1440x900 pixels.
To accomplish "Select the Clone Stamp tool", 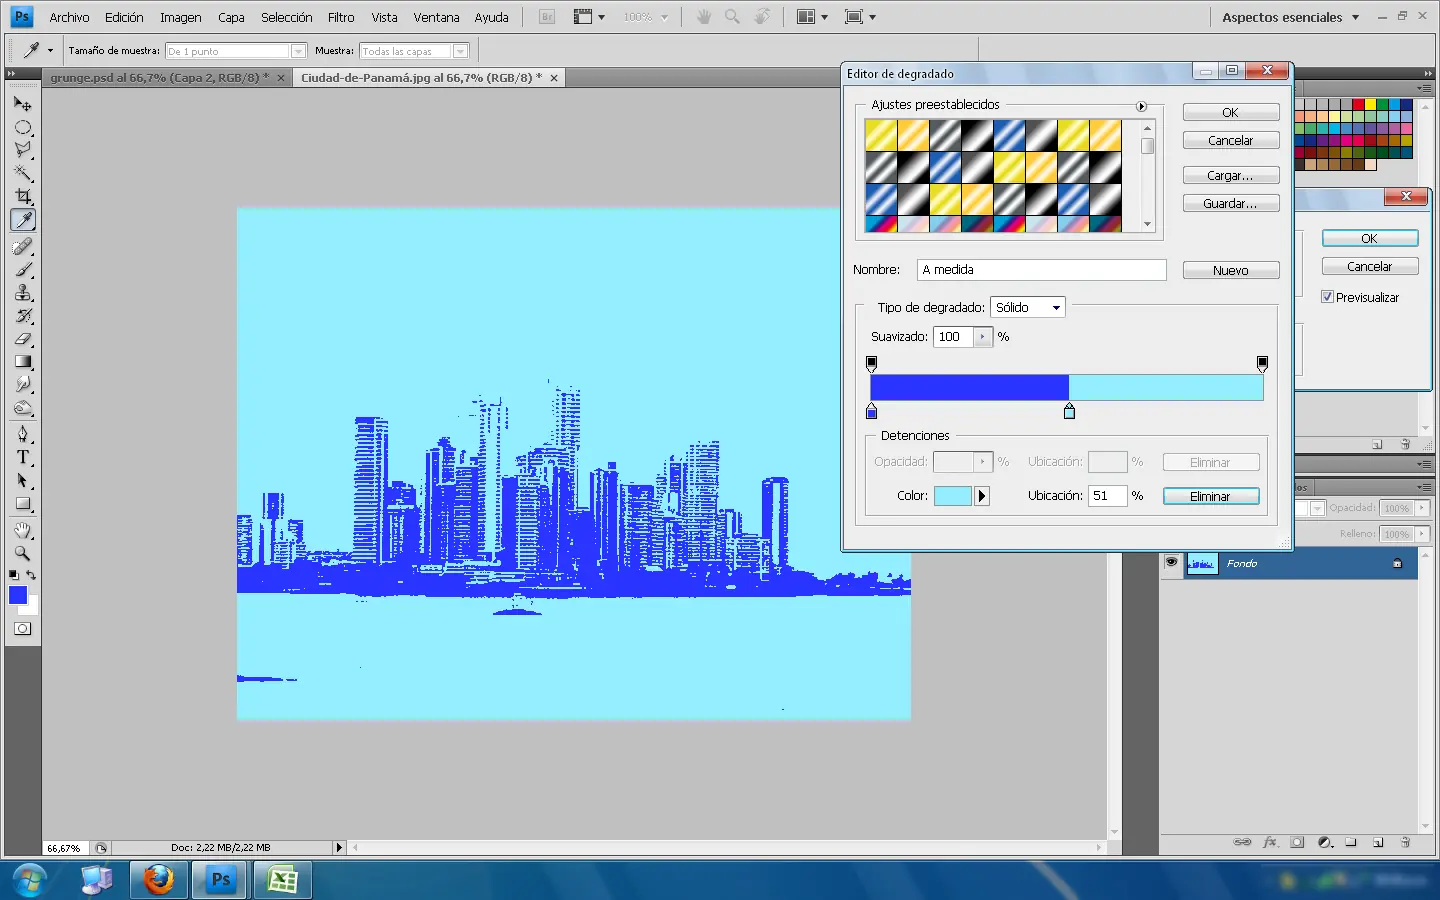I will point(22,292).
